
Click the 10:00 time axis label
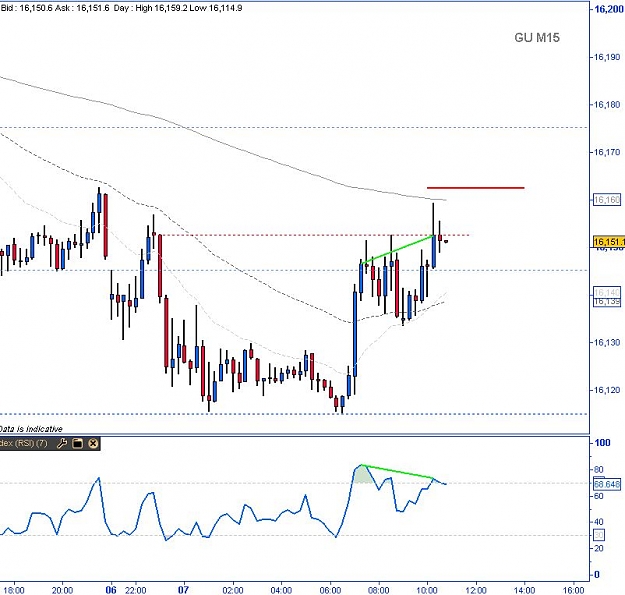(x=427, y=590)
